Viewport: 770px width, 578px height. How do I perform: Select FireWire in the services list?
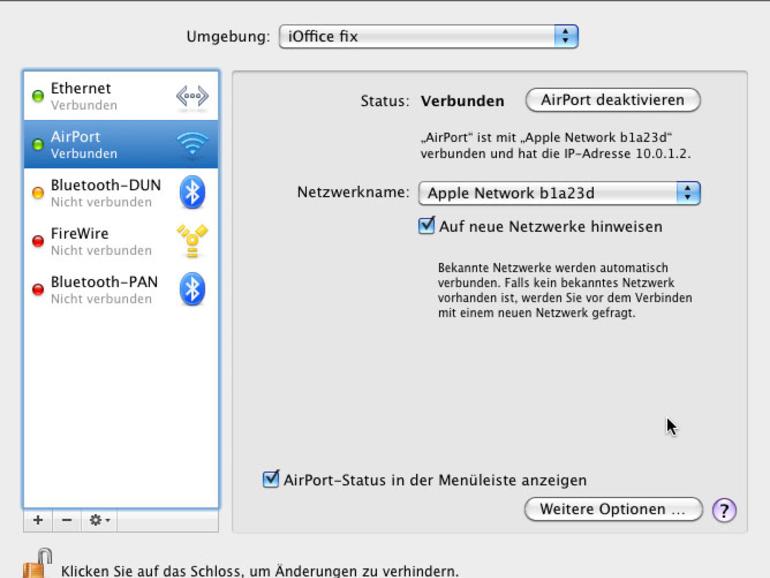click(121, 241)
